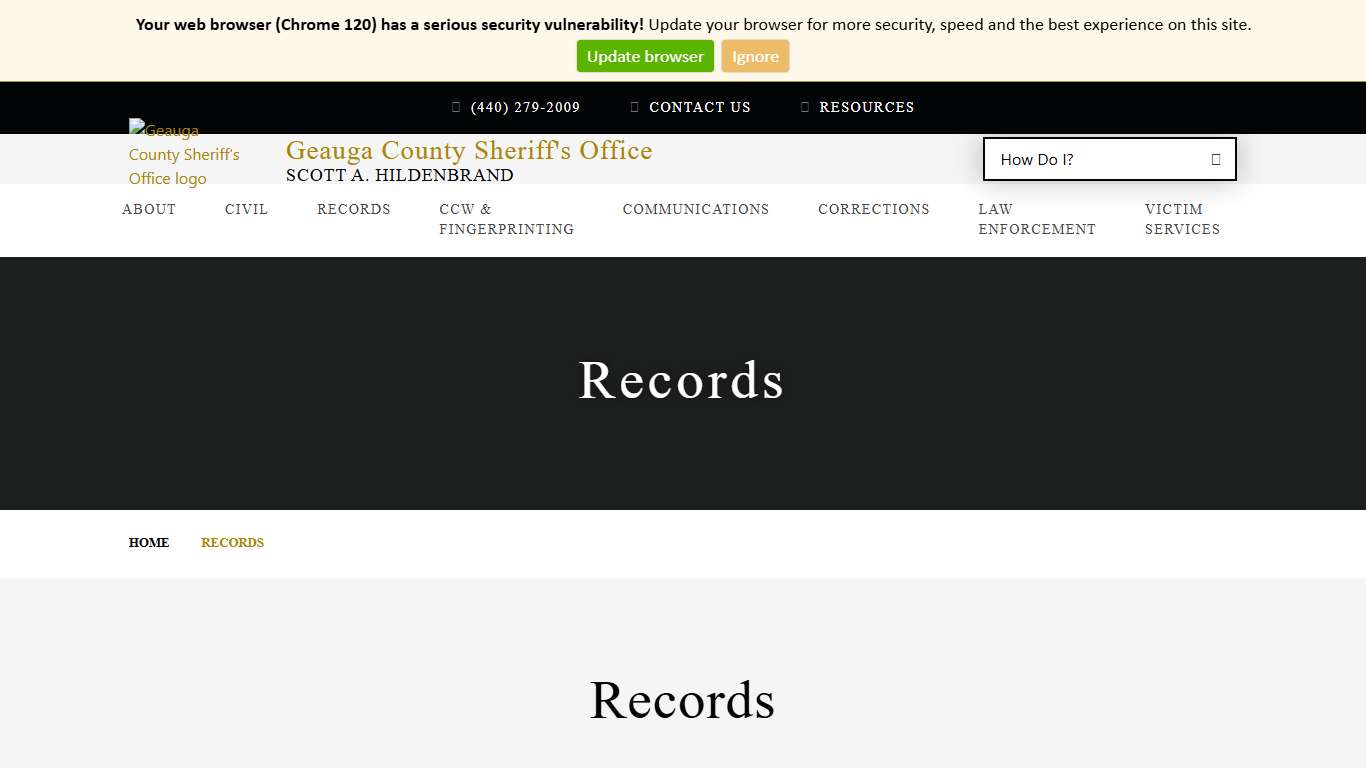The image size is (1366, 768).
Task: Open the How Do I? dropdown
Action: [x=1109, y=159]
